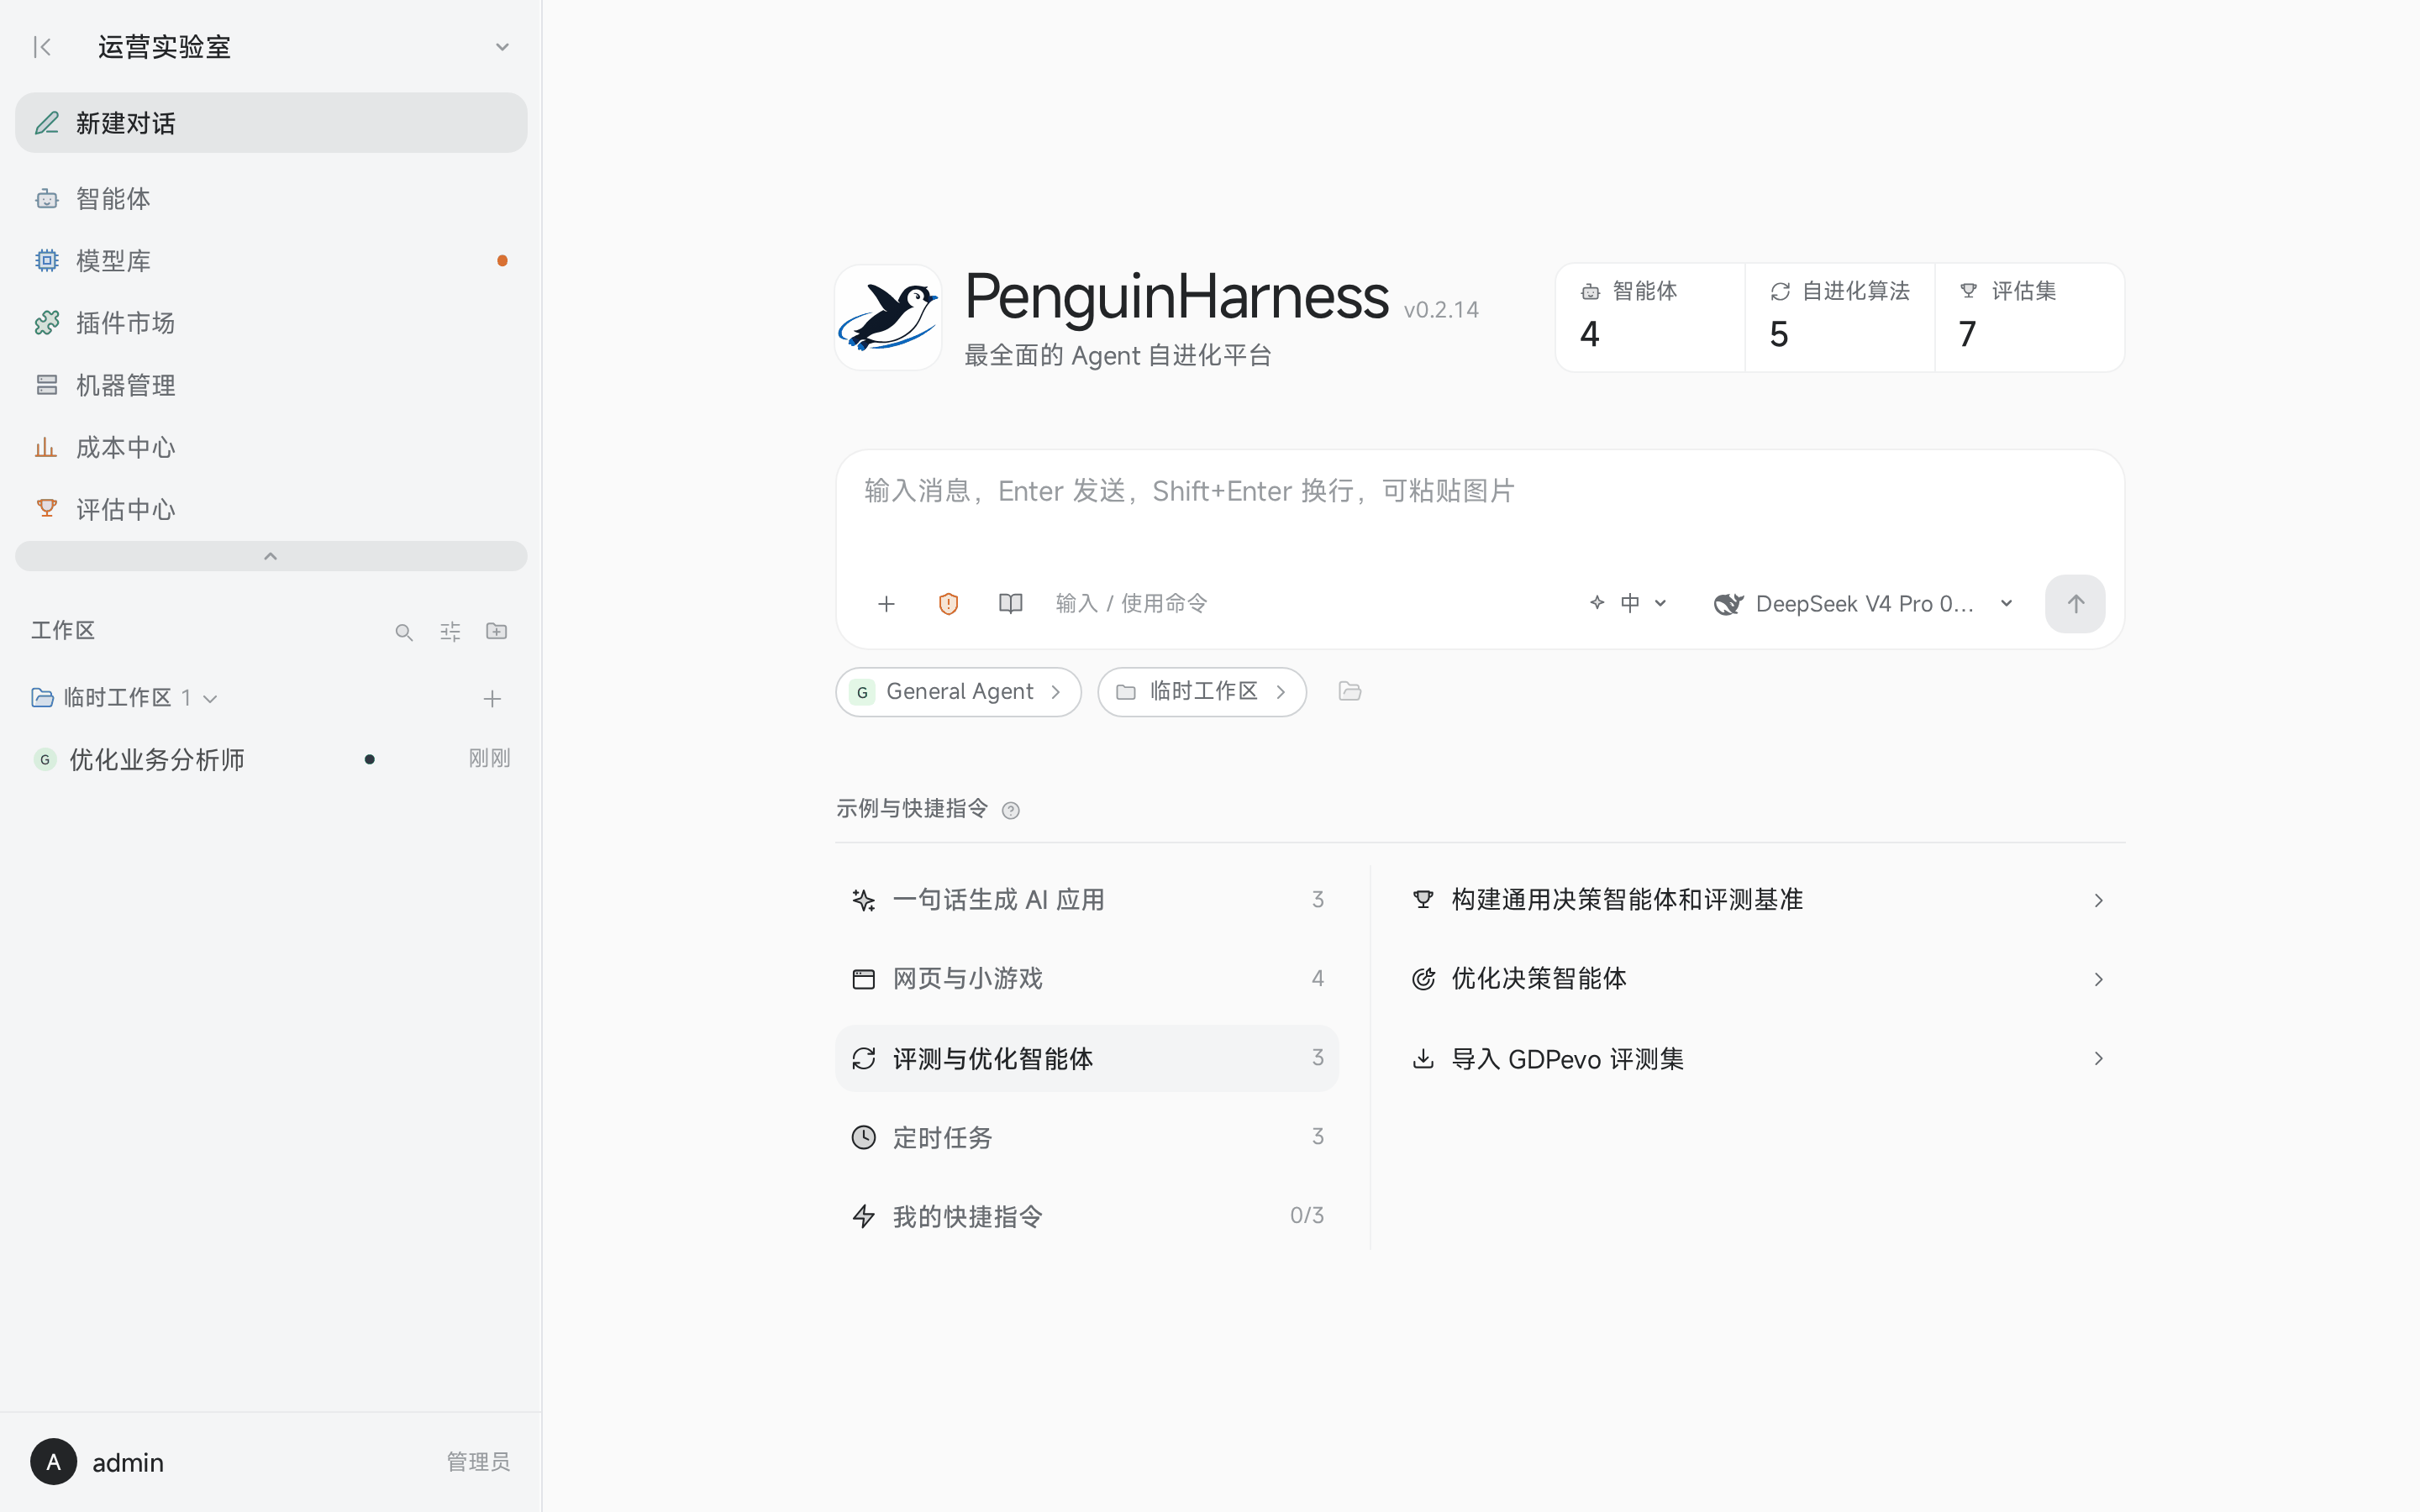Open workspace filter settings icon
The width and height of the screenshot is (2420, 1512).
click(x=450, y=632)
